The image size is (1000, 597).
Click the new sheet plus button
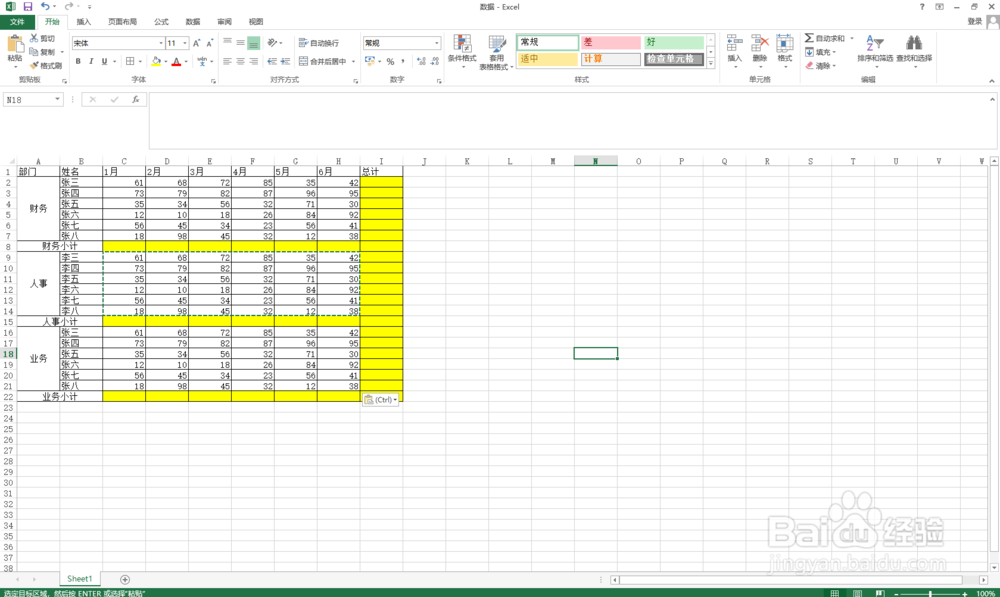click(125, 579)
